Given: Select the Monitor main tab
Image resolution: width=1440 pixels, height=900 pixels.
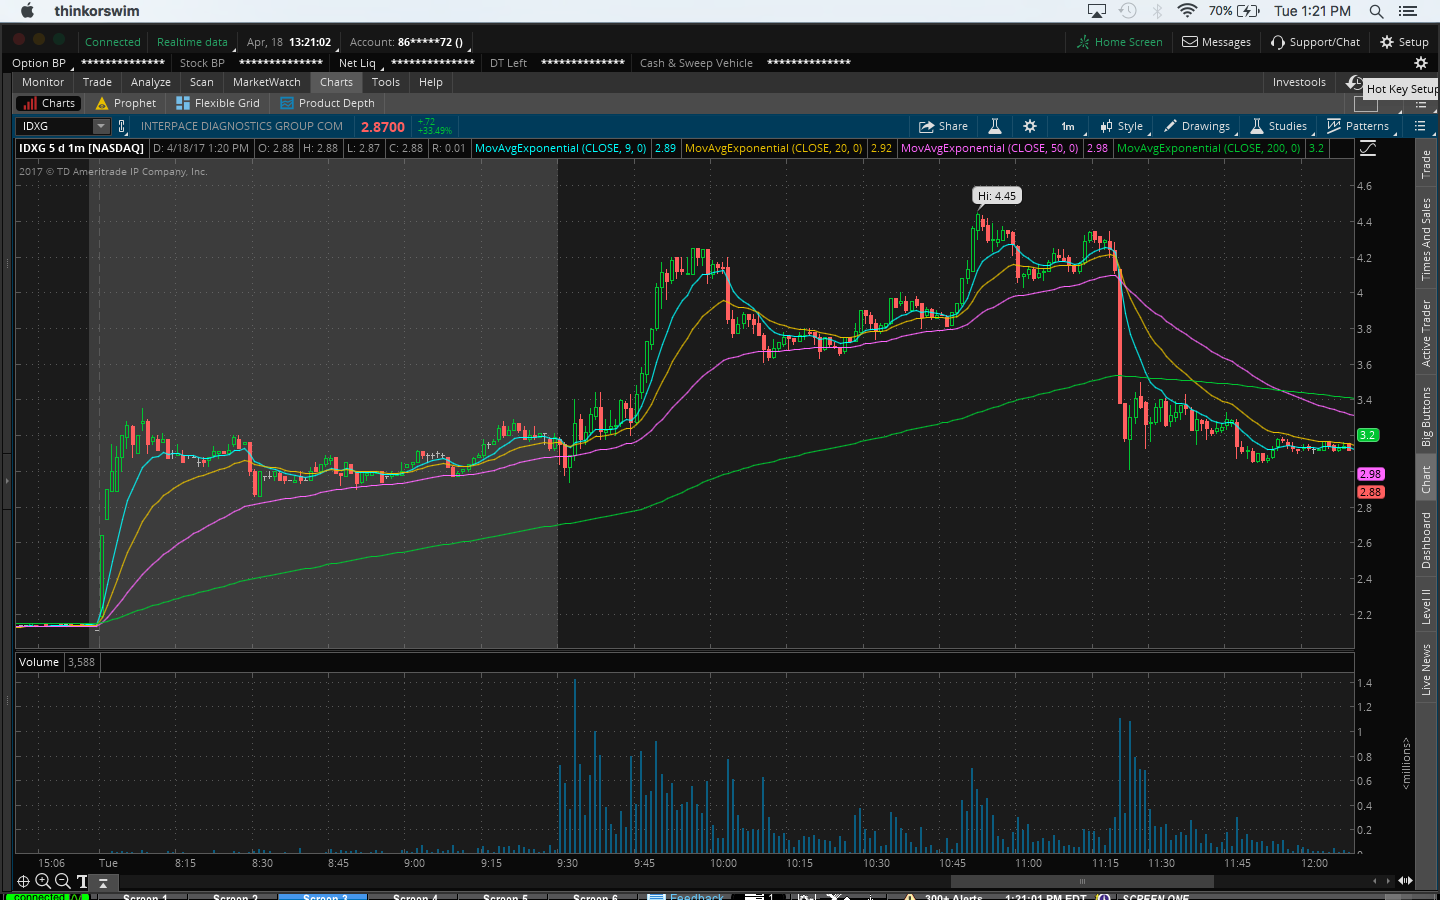Looking at the screenshot, I should click(43, 82).
